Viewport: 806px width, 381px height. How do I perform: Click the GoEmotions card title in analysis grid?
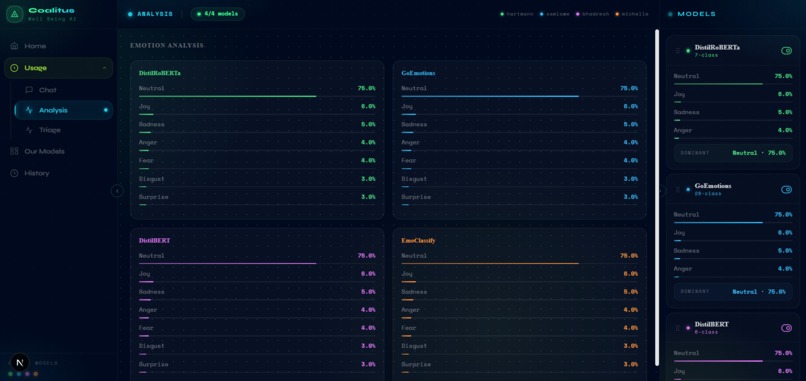pos(418,73)
